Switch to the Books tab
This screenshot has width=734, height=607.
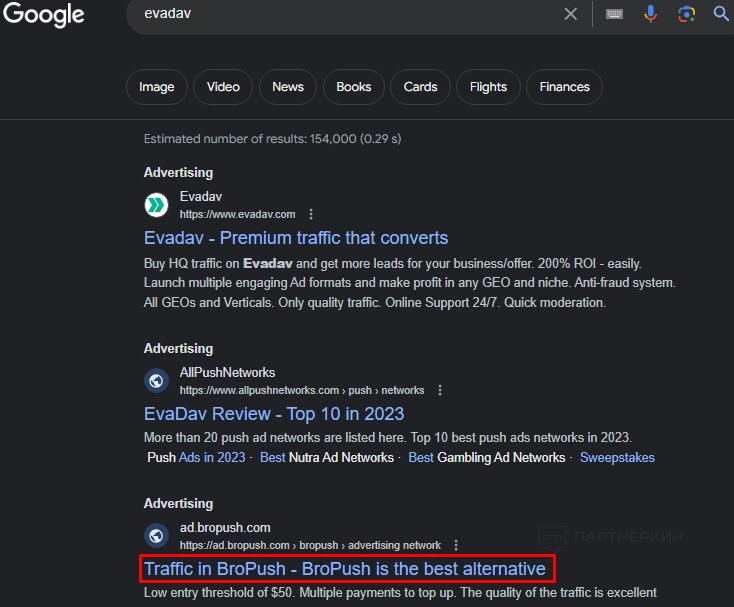tap(354, 87)
